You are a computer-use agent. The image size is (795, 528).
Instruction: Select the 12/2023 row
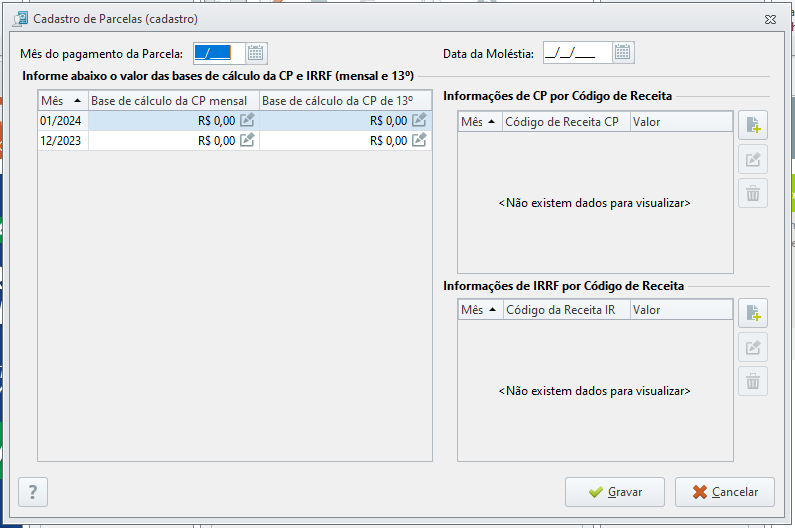coord(235,140)
